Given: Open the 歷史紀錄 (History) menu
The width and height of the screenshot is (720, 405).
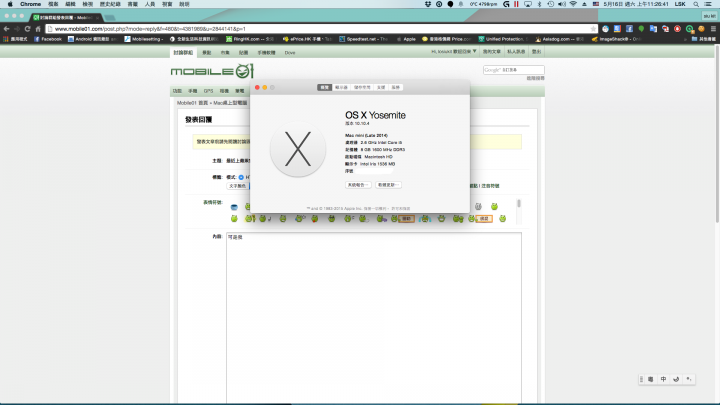Looking at the screenshot, I should pos(110,4).
